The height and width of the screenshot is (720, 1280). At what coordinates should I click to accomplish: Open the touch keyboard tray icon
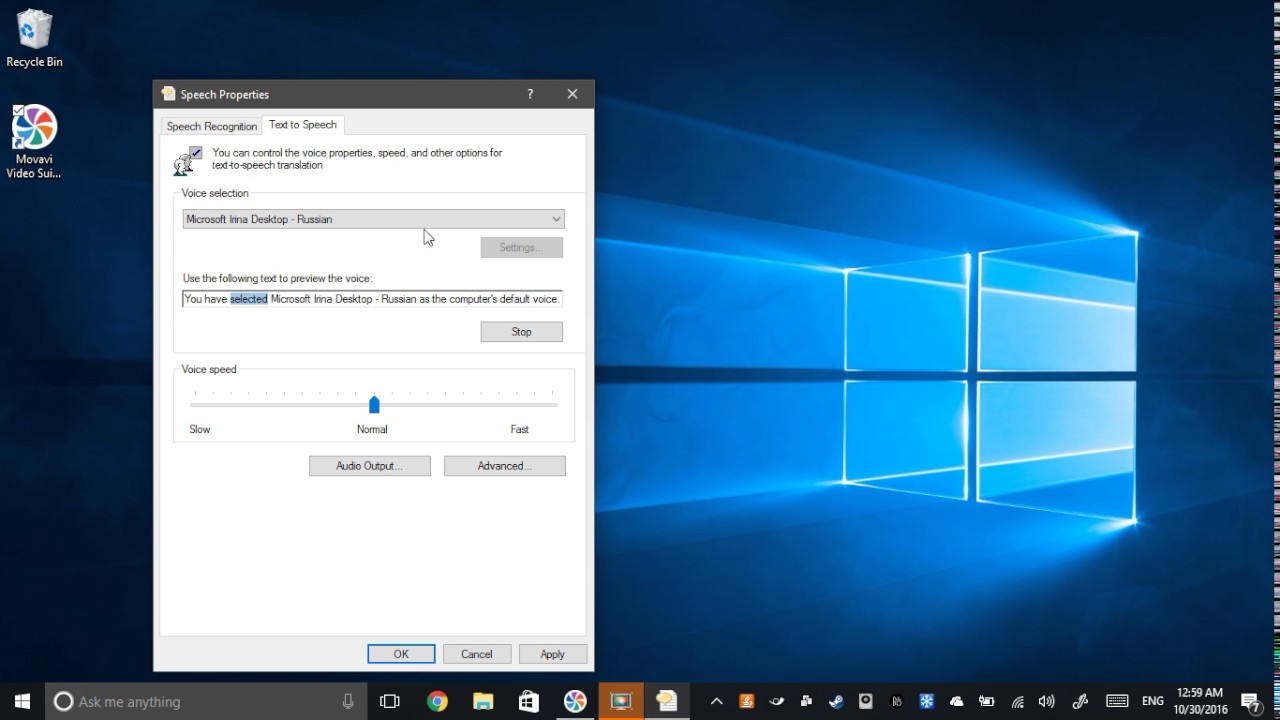pyautogui.click(x=1117, y=701)
